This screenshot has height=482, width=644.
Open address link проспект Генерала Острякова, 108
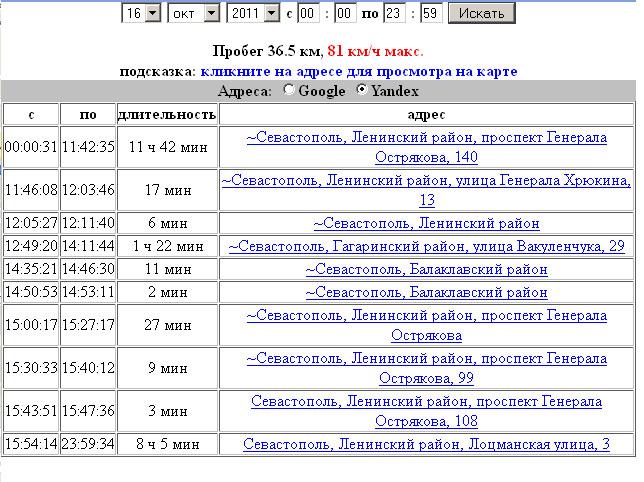(426, 411)
